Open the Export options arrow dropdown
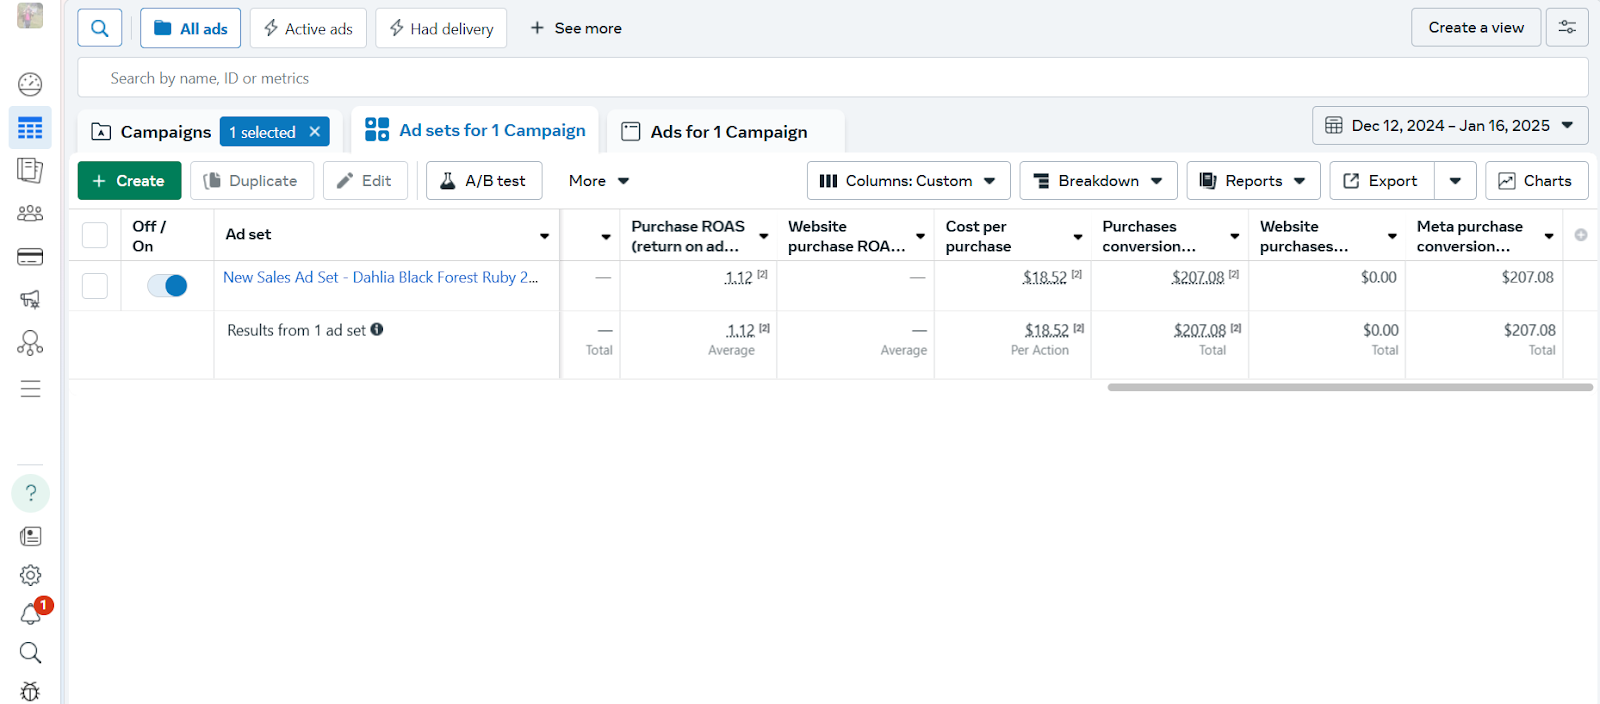 [1455, 181]
